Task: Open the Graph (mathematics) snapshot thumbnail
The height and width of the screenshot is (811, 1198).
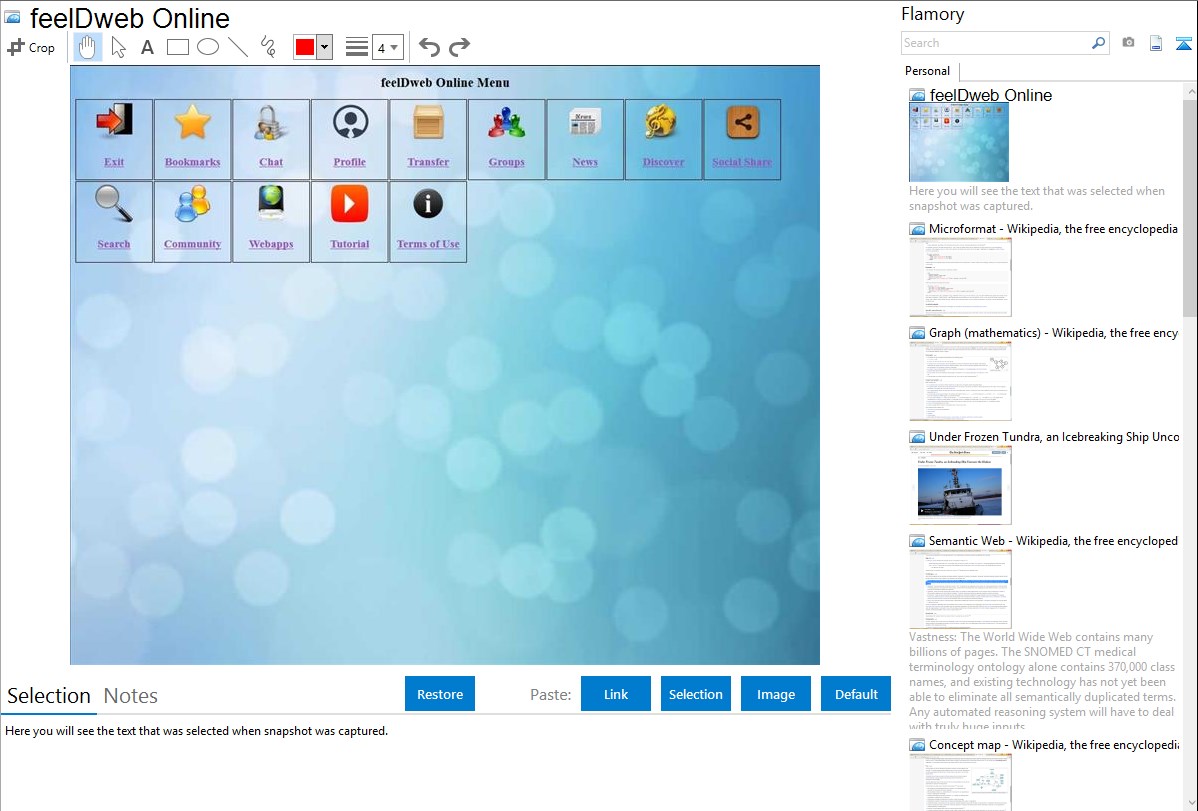Action: (960, 381)
